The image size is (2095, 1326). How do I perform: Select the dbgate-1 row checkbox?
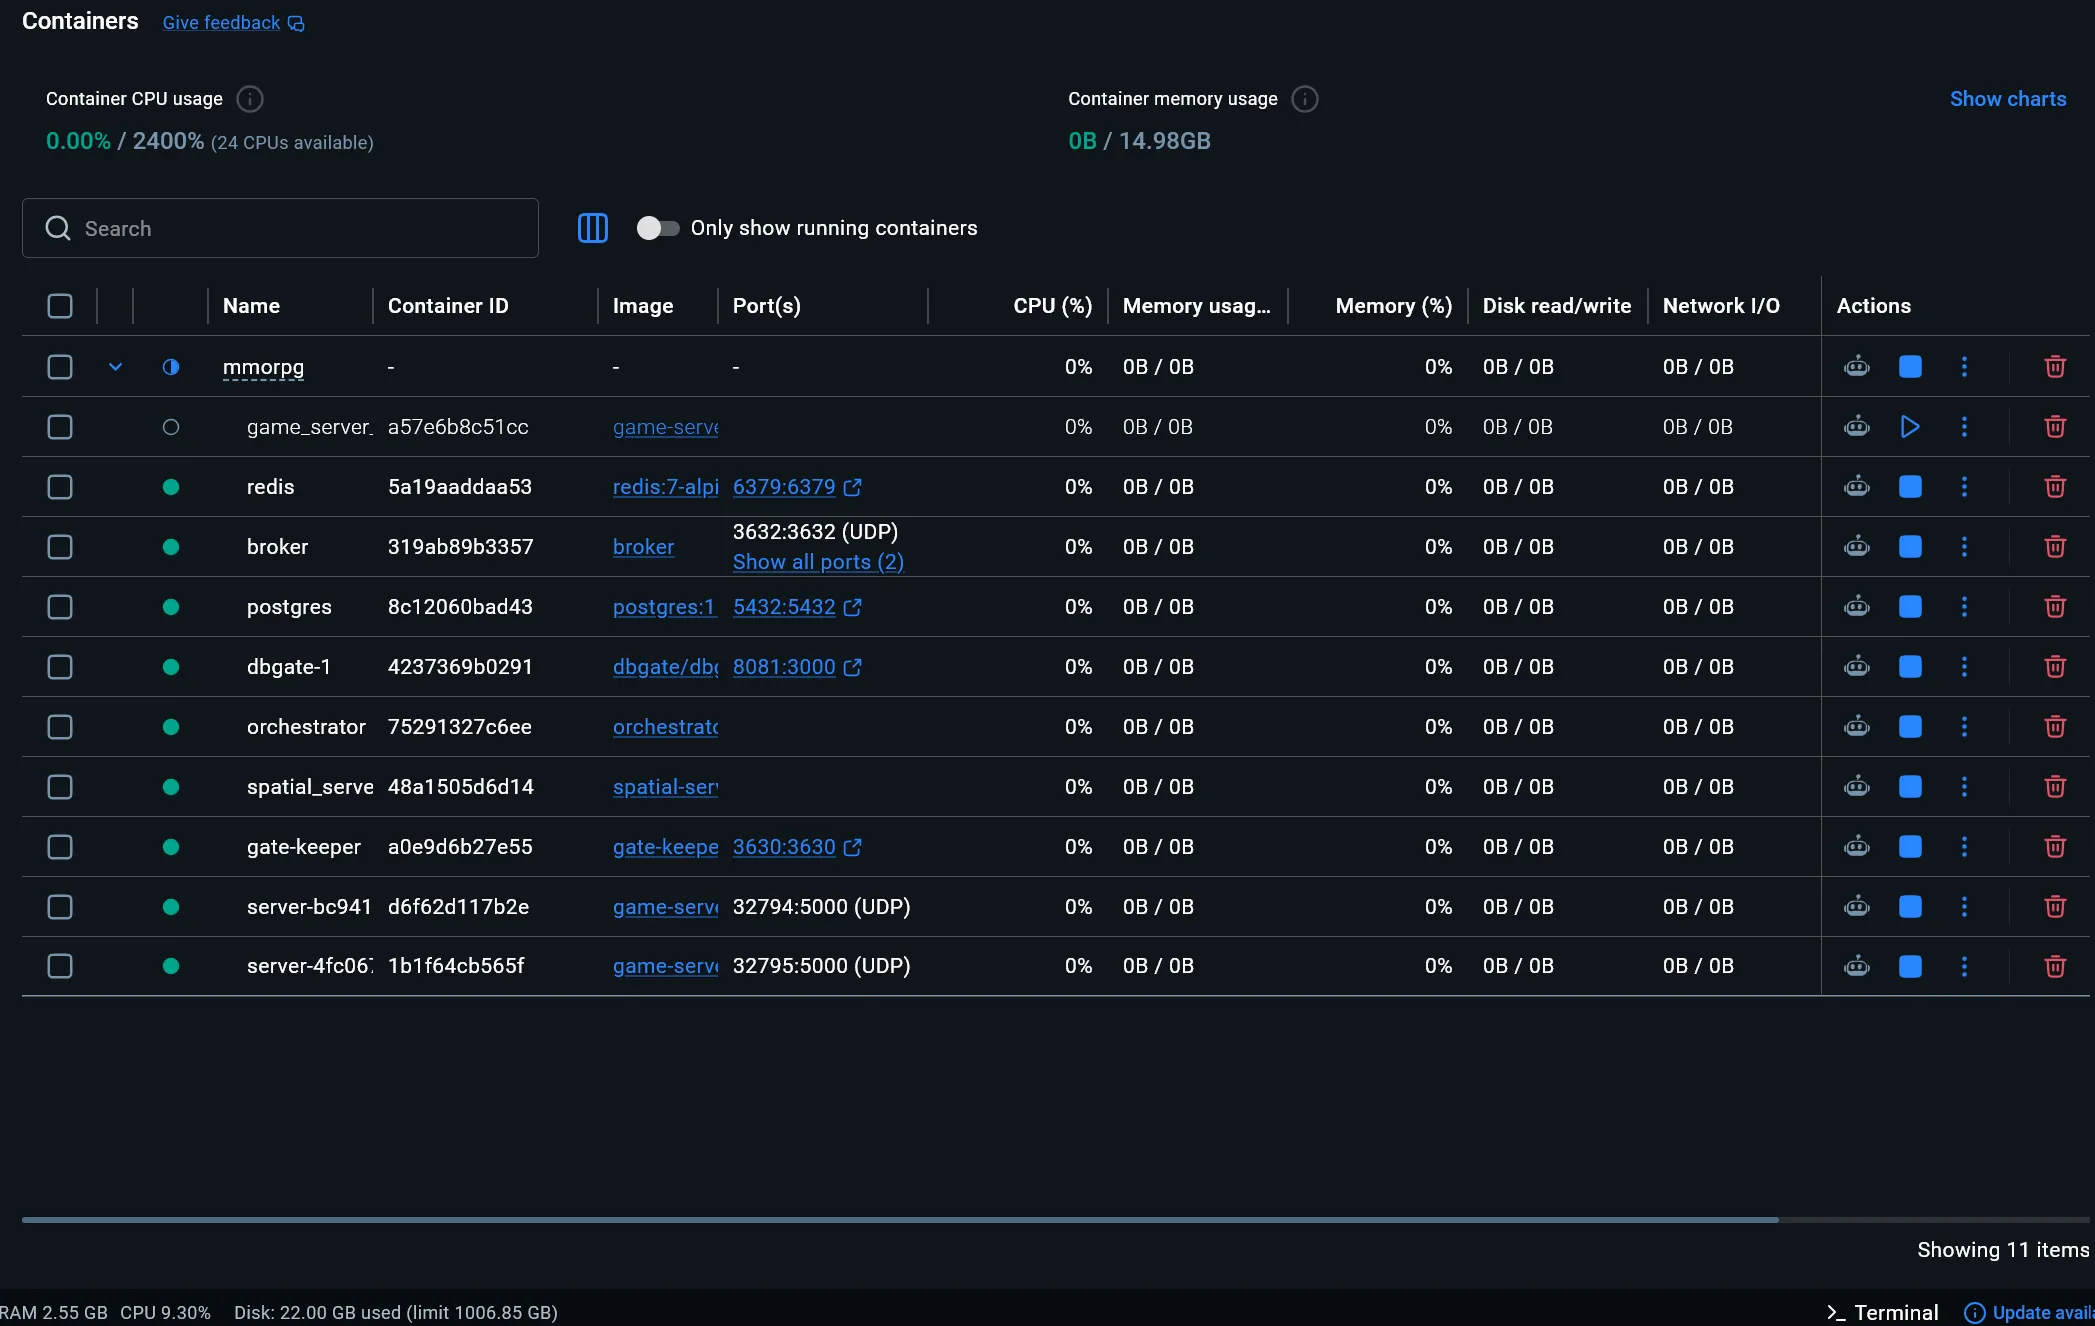point(60,667)
